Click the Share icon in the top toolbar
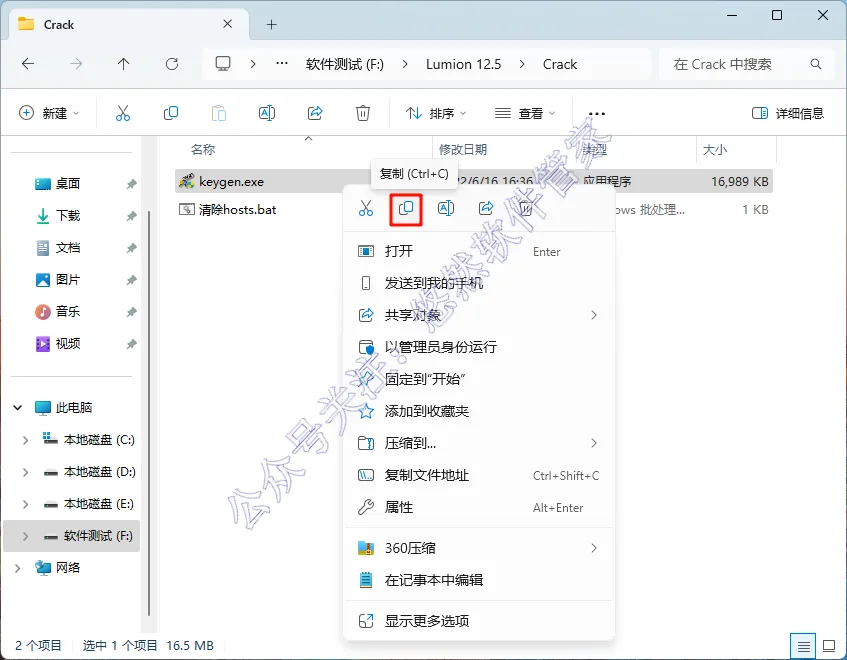The width and height of the screenshot is (847, 660). [x=315, y=113]
